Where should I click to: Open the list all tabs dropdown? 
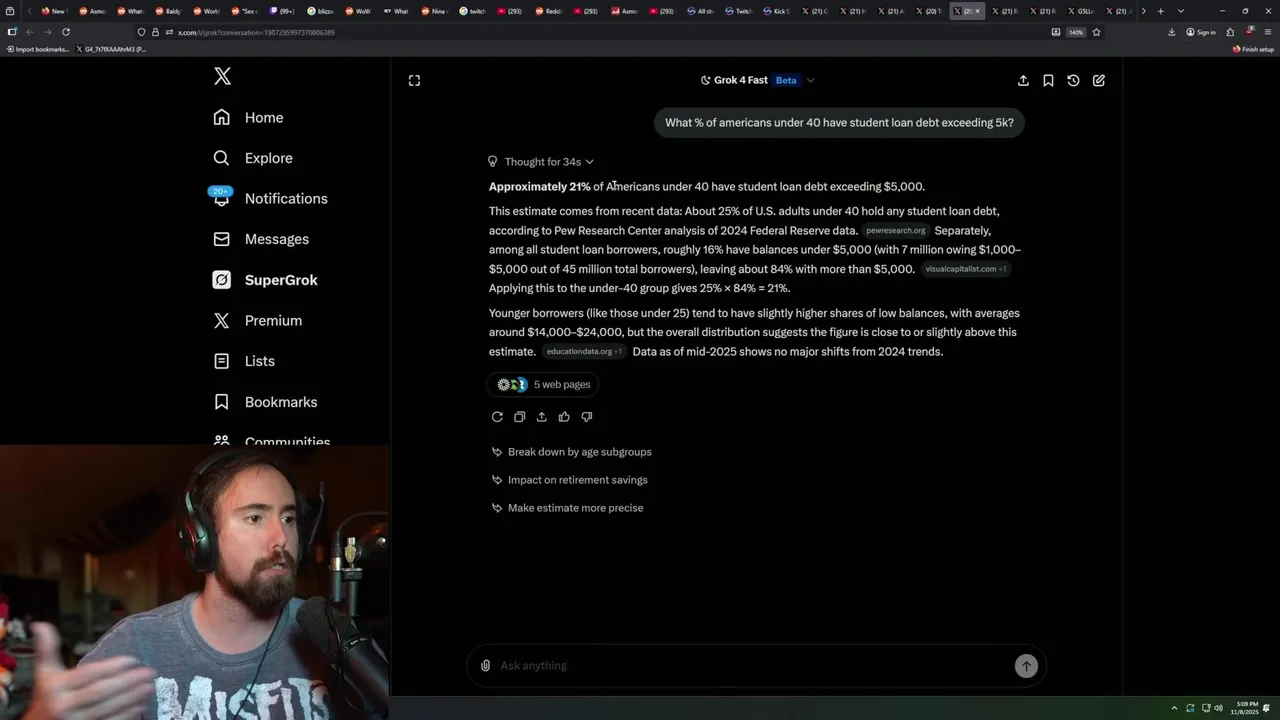pos(1181,11)
